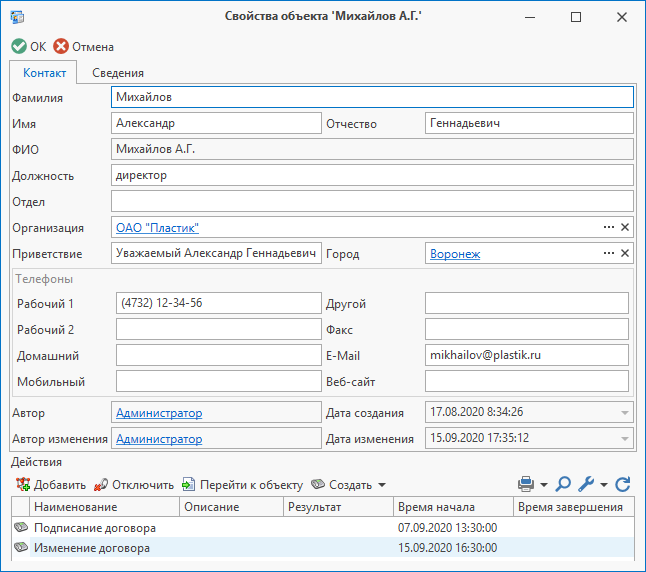
Task: Click the 07.09.2020 13:30:00 start time cell
Action: pyautogui.click(x=447, y=527)
